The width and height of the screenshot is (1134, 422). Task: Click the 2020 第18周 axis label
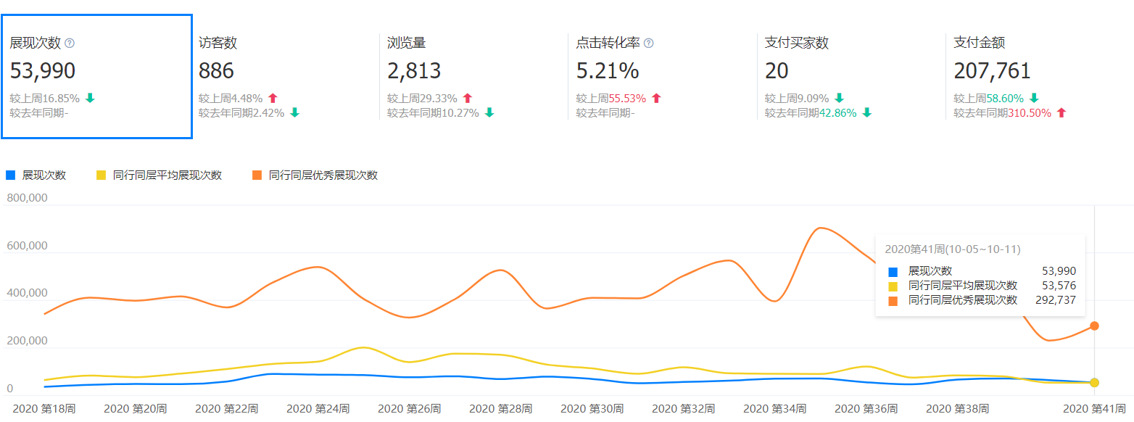(x=43, y=409)
